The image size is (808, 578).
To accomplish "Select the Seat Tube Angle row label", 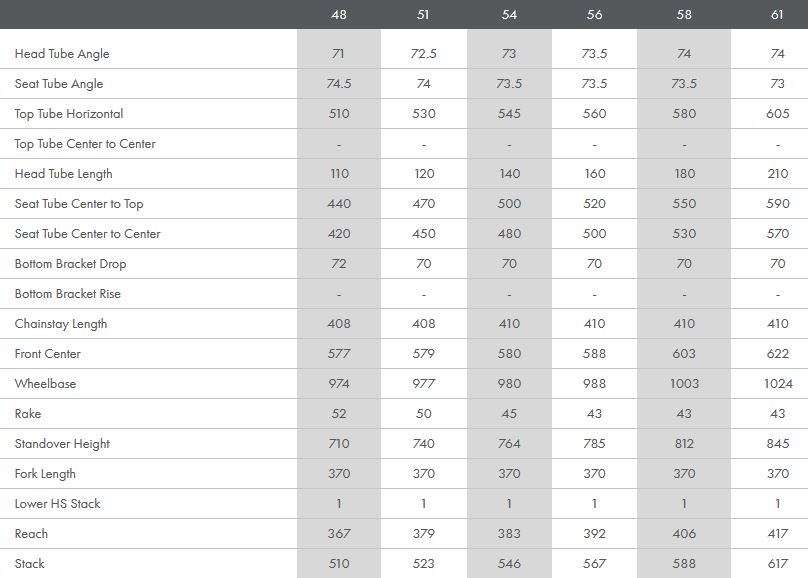I will pos(59,84).
